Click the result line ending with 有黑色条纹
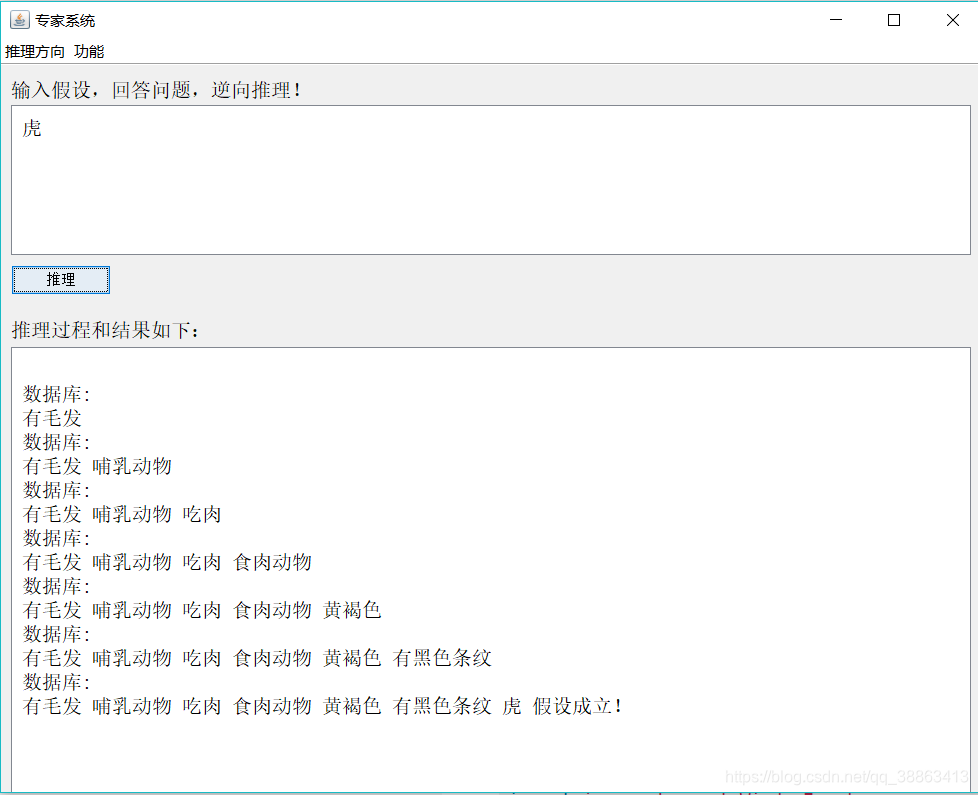 coord(258,658)
